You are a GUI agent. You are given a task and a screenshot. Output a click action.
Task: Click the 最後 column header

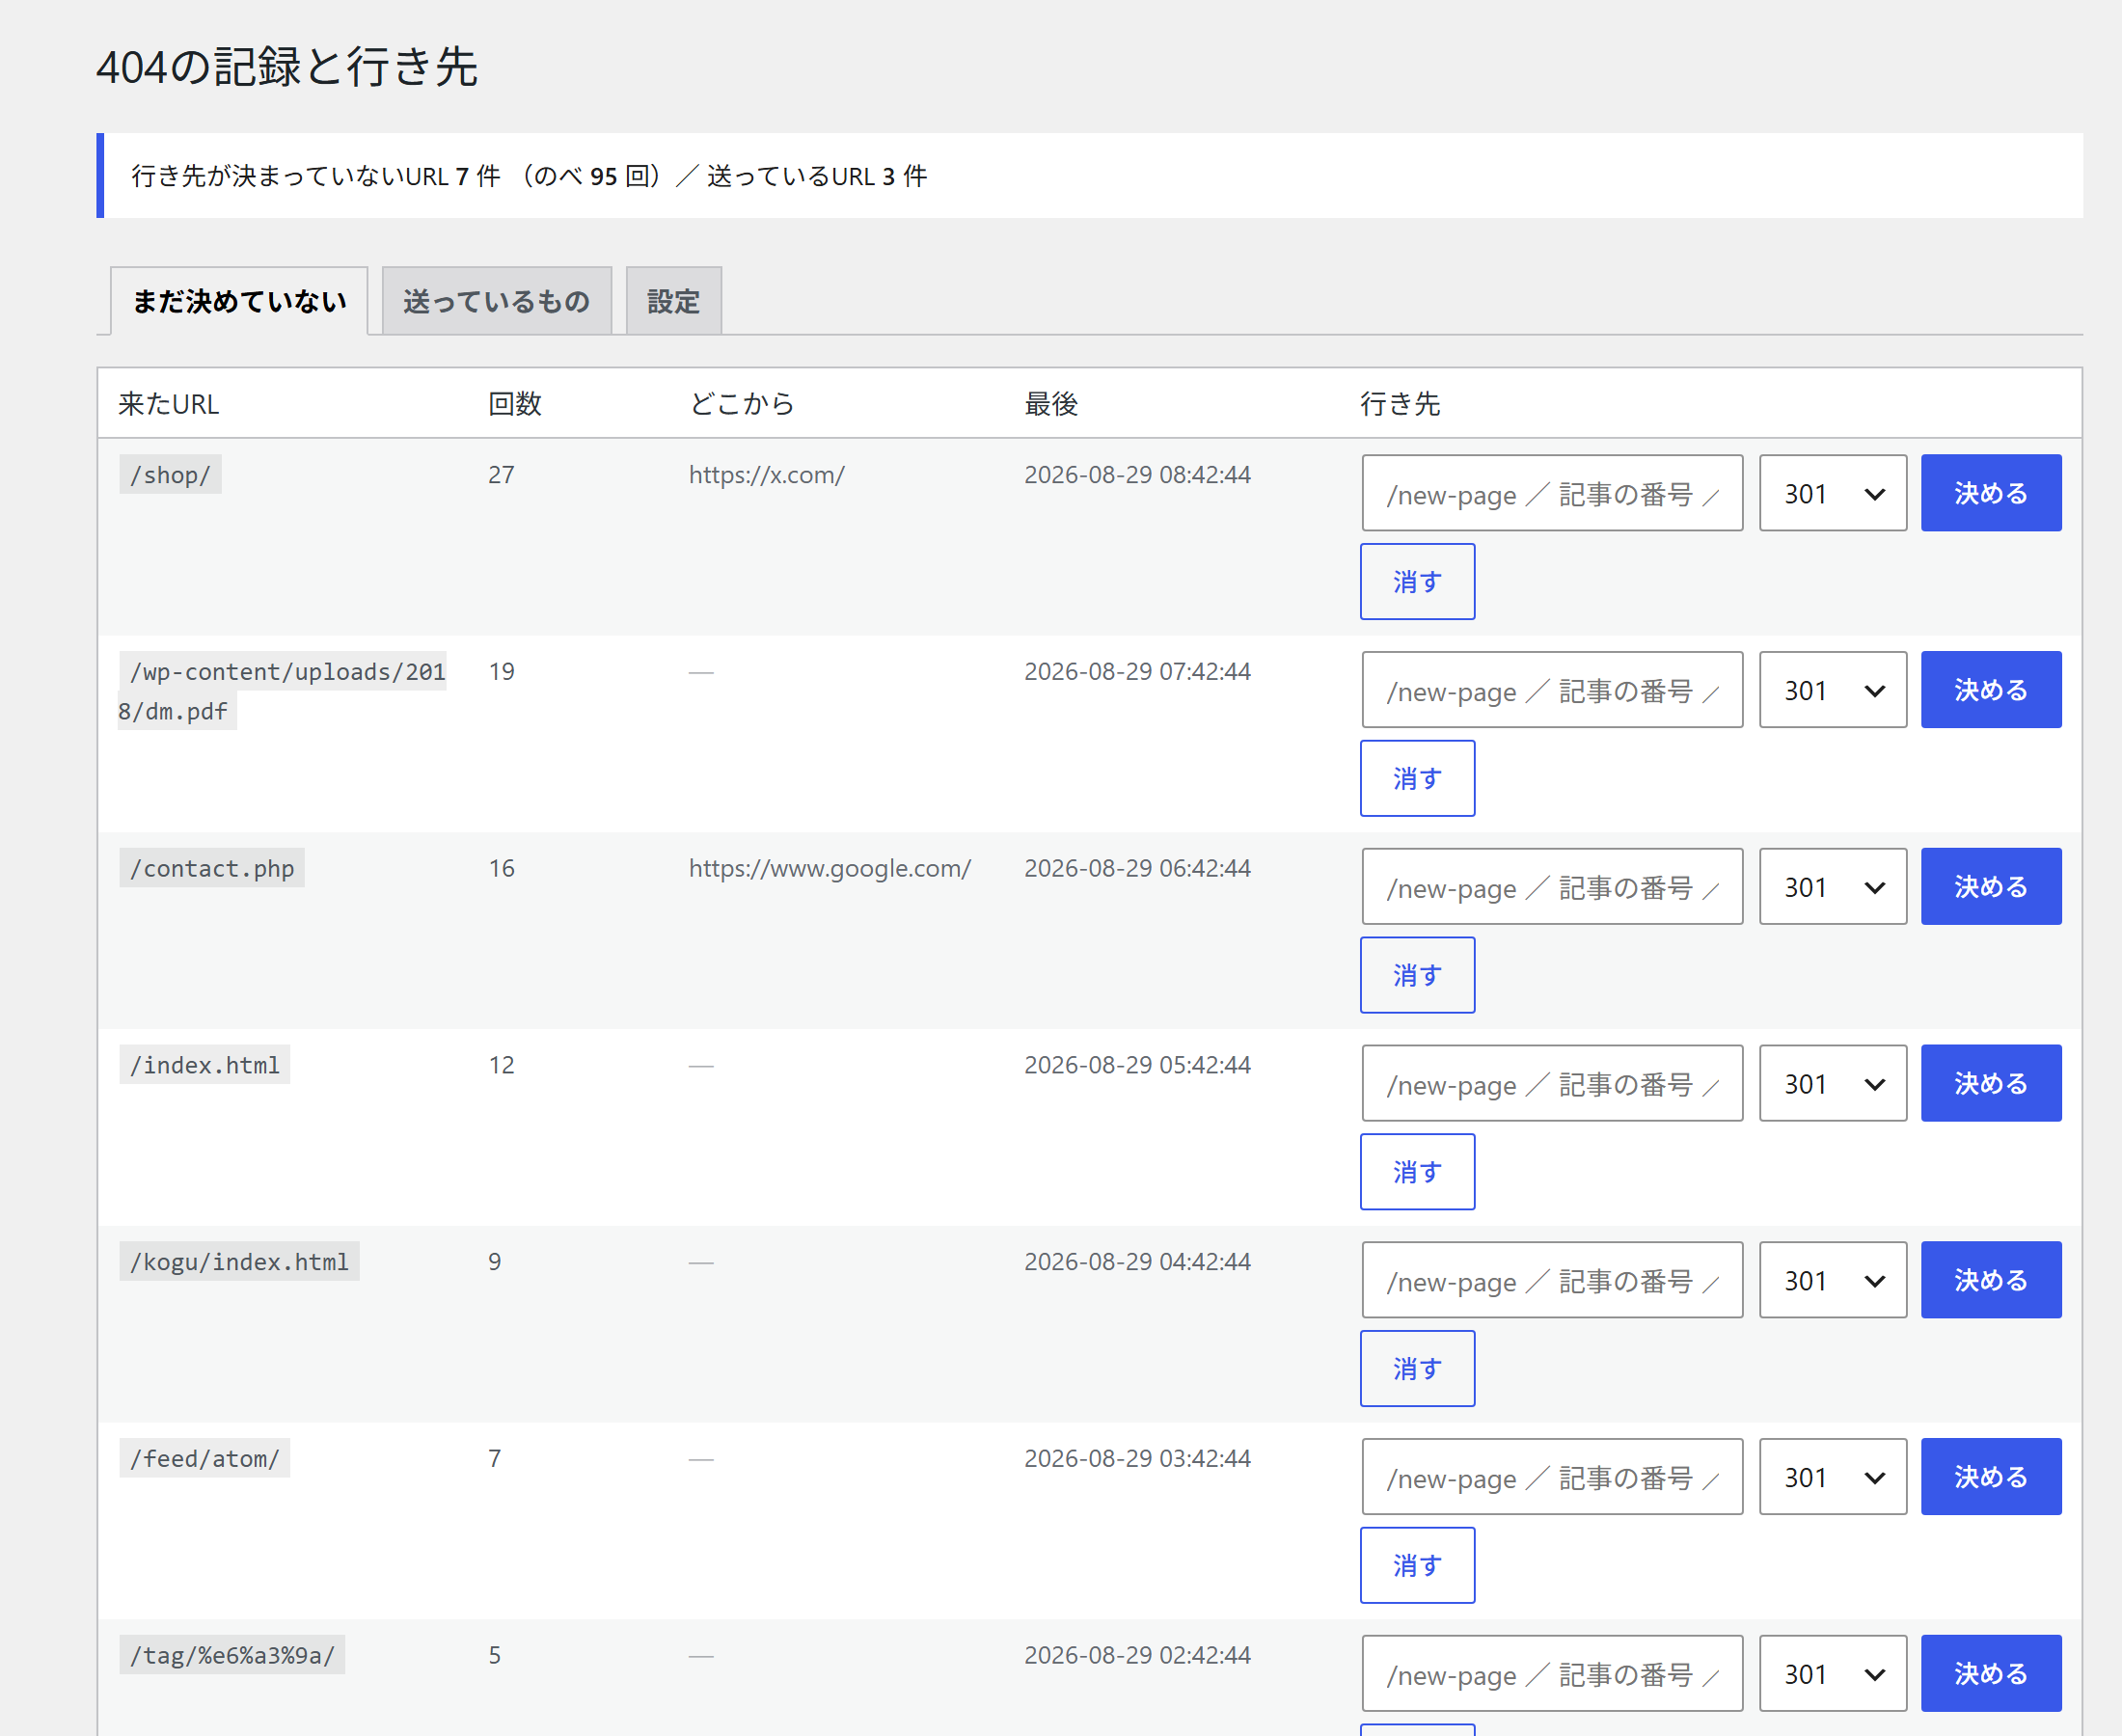click(1051, 404)
